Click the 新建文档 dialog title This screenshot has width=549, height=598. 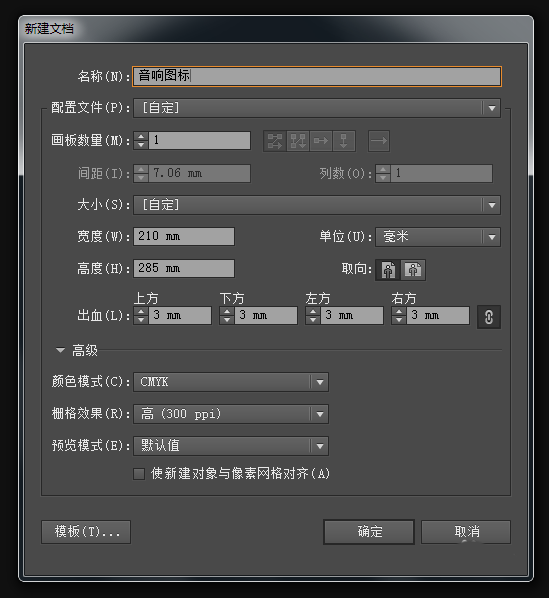pyautogui.click(x=49, y=29)
